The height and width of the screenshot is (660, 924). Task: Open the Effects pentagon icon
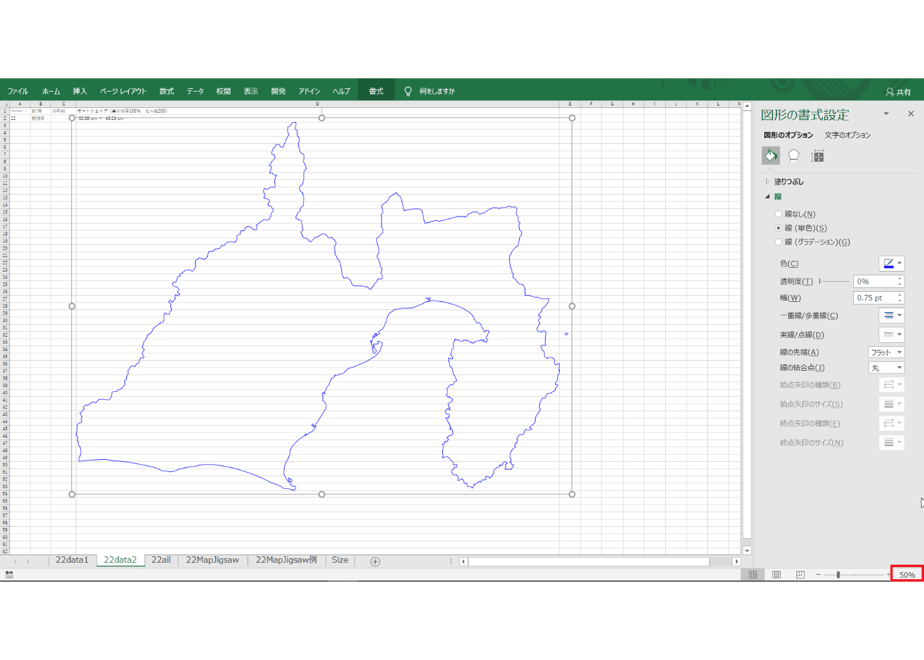pos(794,156)
